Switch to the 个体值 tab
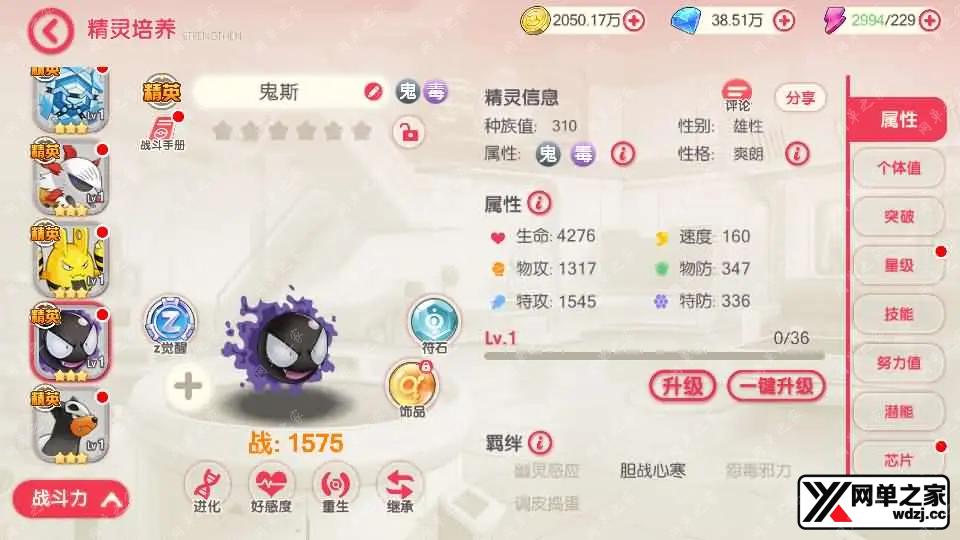The image size is (960, 540). pyautogui.click(x=898, y=168)
